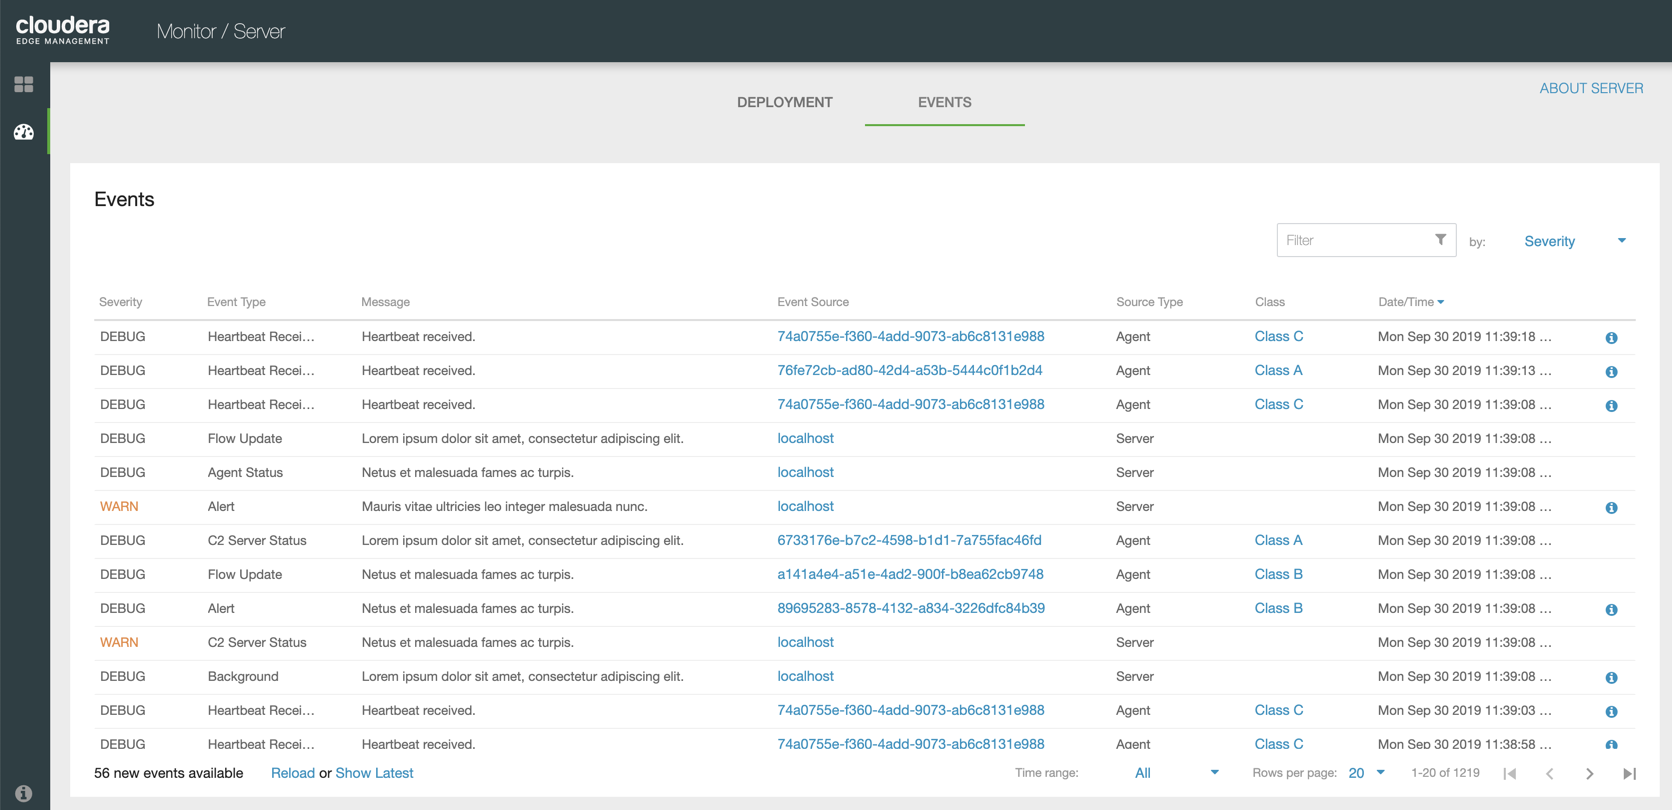Click the Show Latest link
The width and height of the screenshot is (1672, 810).
374,773
